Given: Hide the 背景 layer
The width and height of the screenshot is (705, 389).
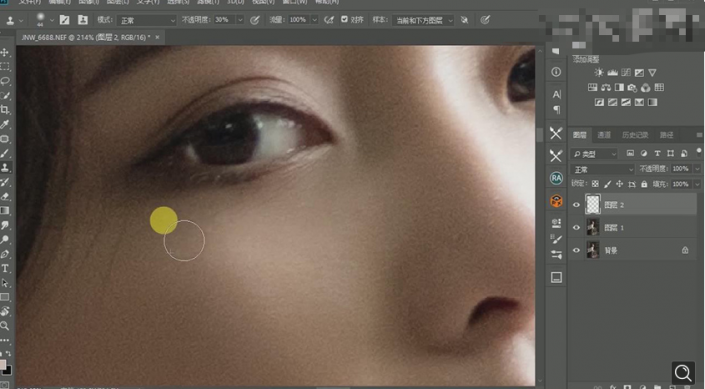Looking at the screenshot, I should click(576, 250).
